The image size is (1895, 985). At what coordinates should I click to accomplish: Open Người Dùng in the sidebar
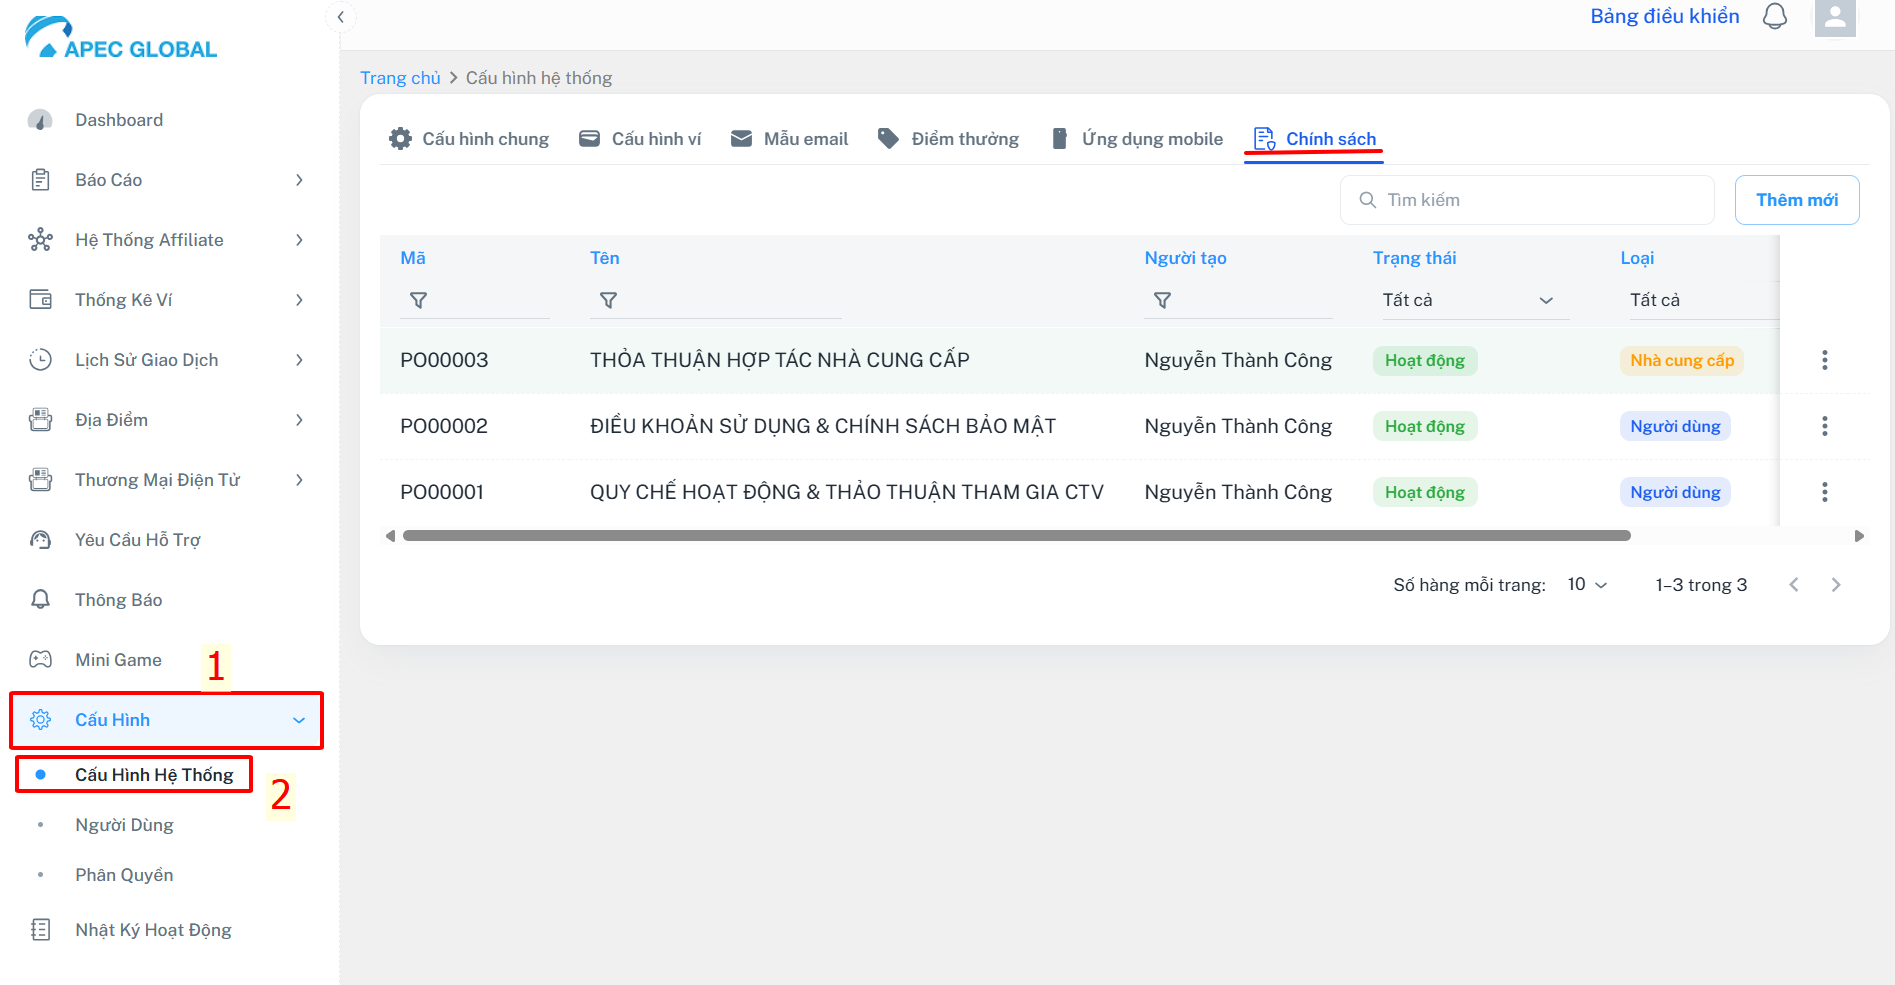point(124,825)
